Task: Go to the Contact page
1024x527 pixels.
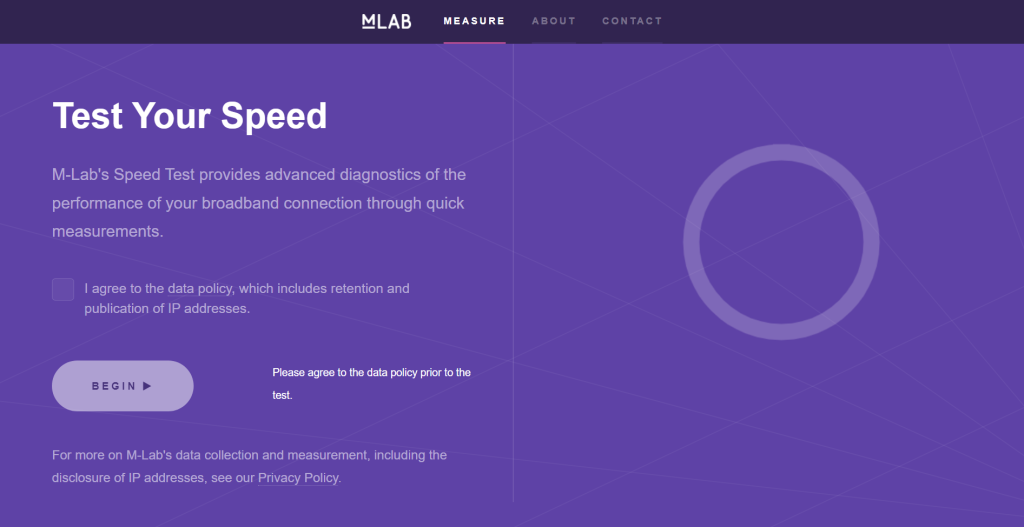Action: click(632, 21)
